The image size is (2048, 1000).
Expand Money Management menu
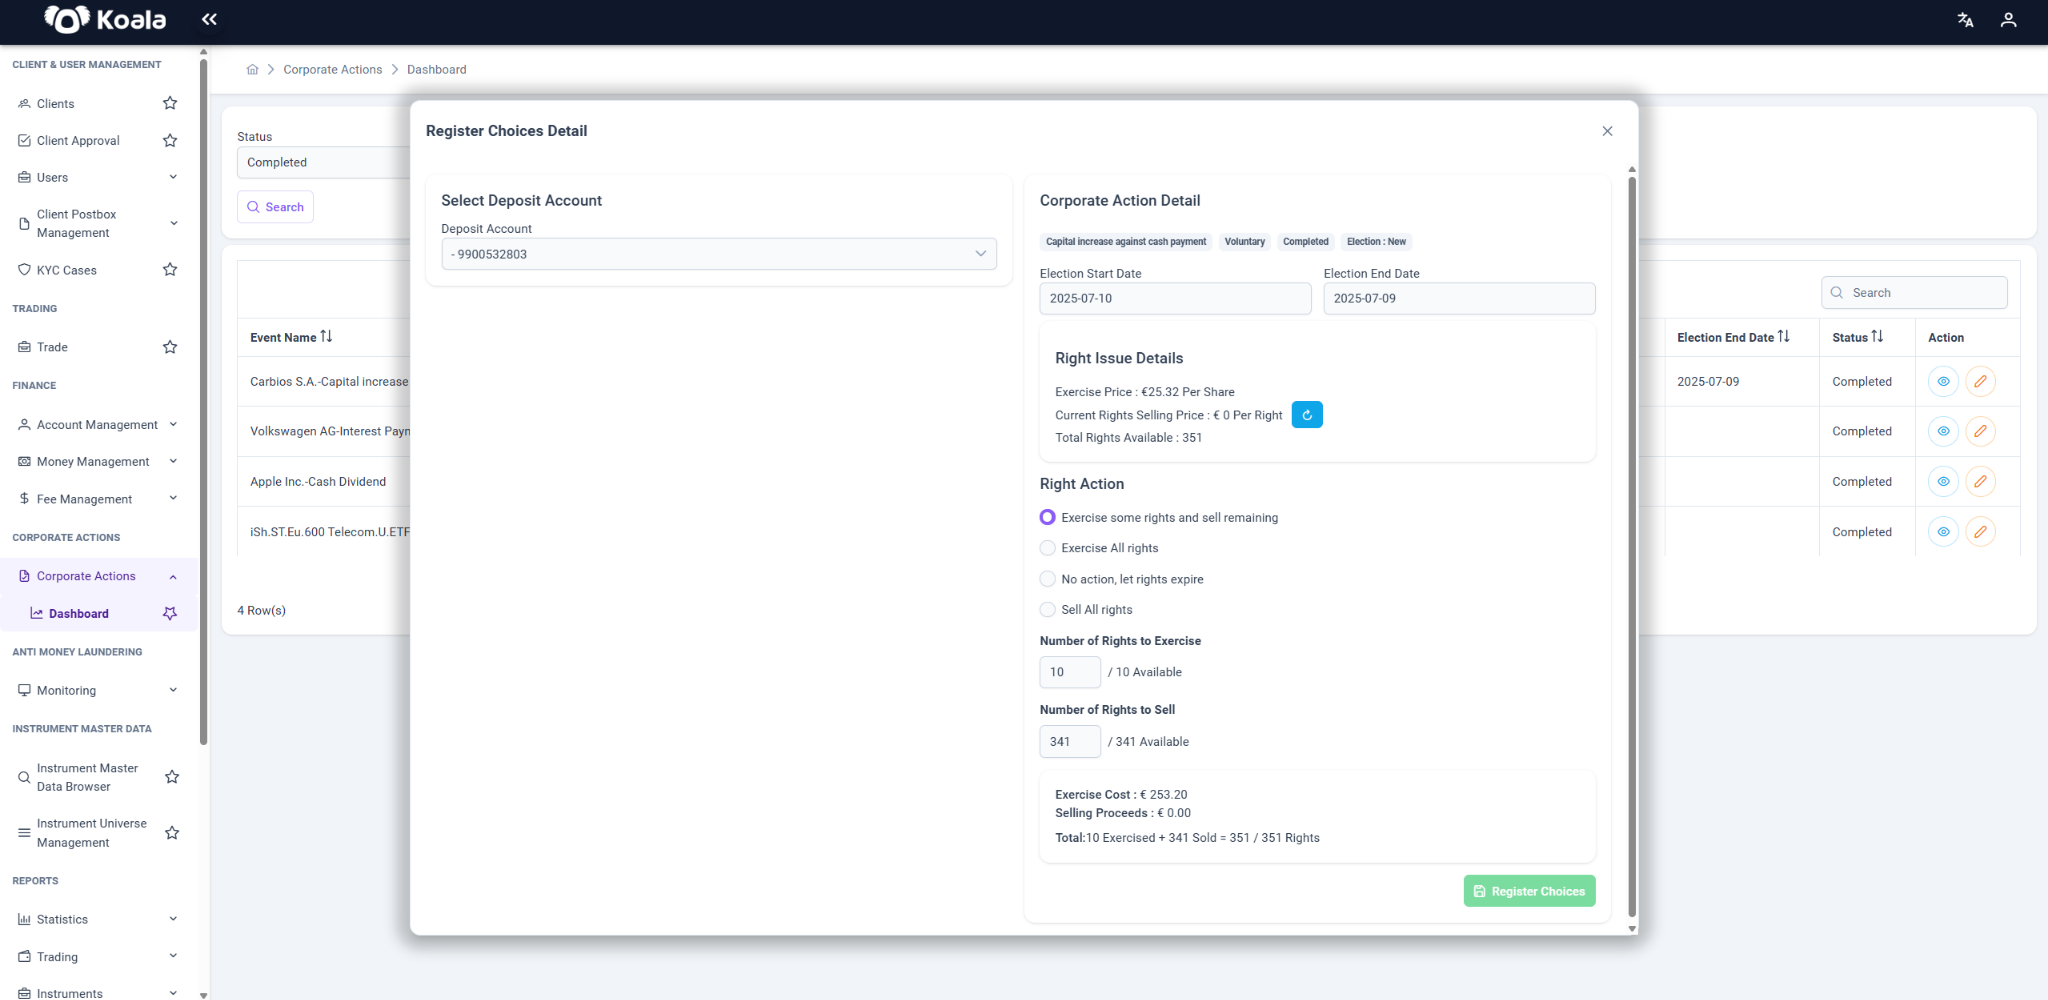pos(173,461)
